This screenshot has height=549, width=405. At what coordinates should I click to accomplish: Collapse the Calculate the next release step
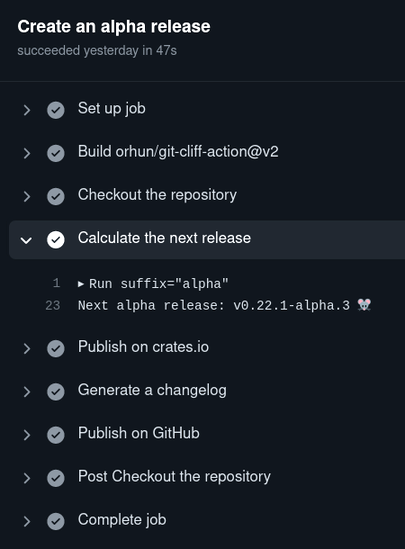click(26, 240)
